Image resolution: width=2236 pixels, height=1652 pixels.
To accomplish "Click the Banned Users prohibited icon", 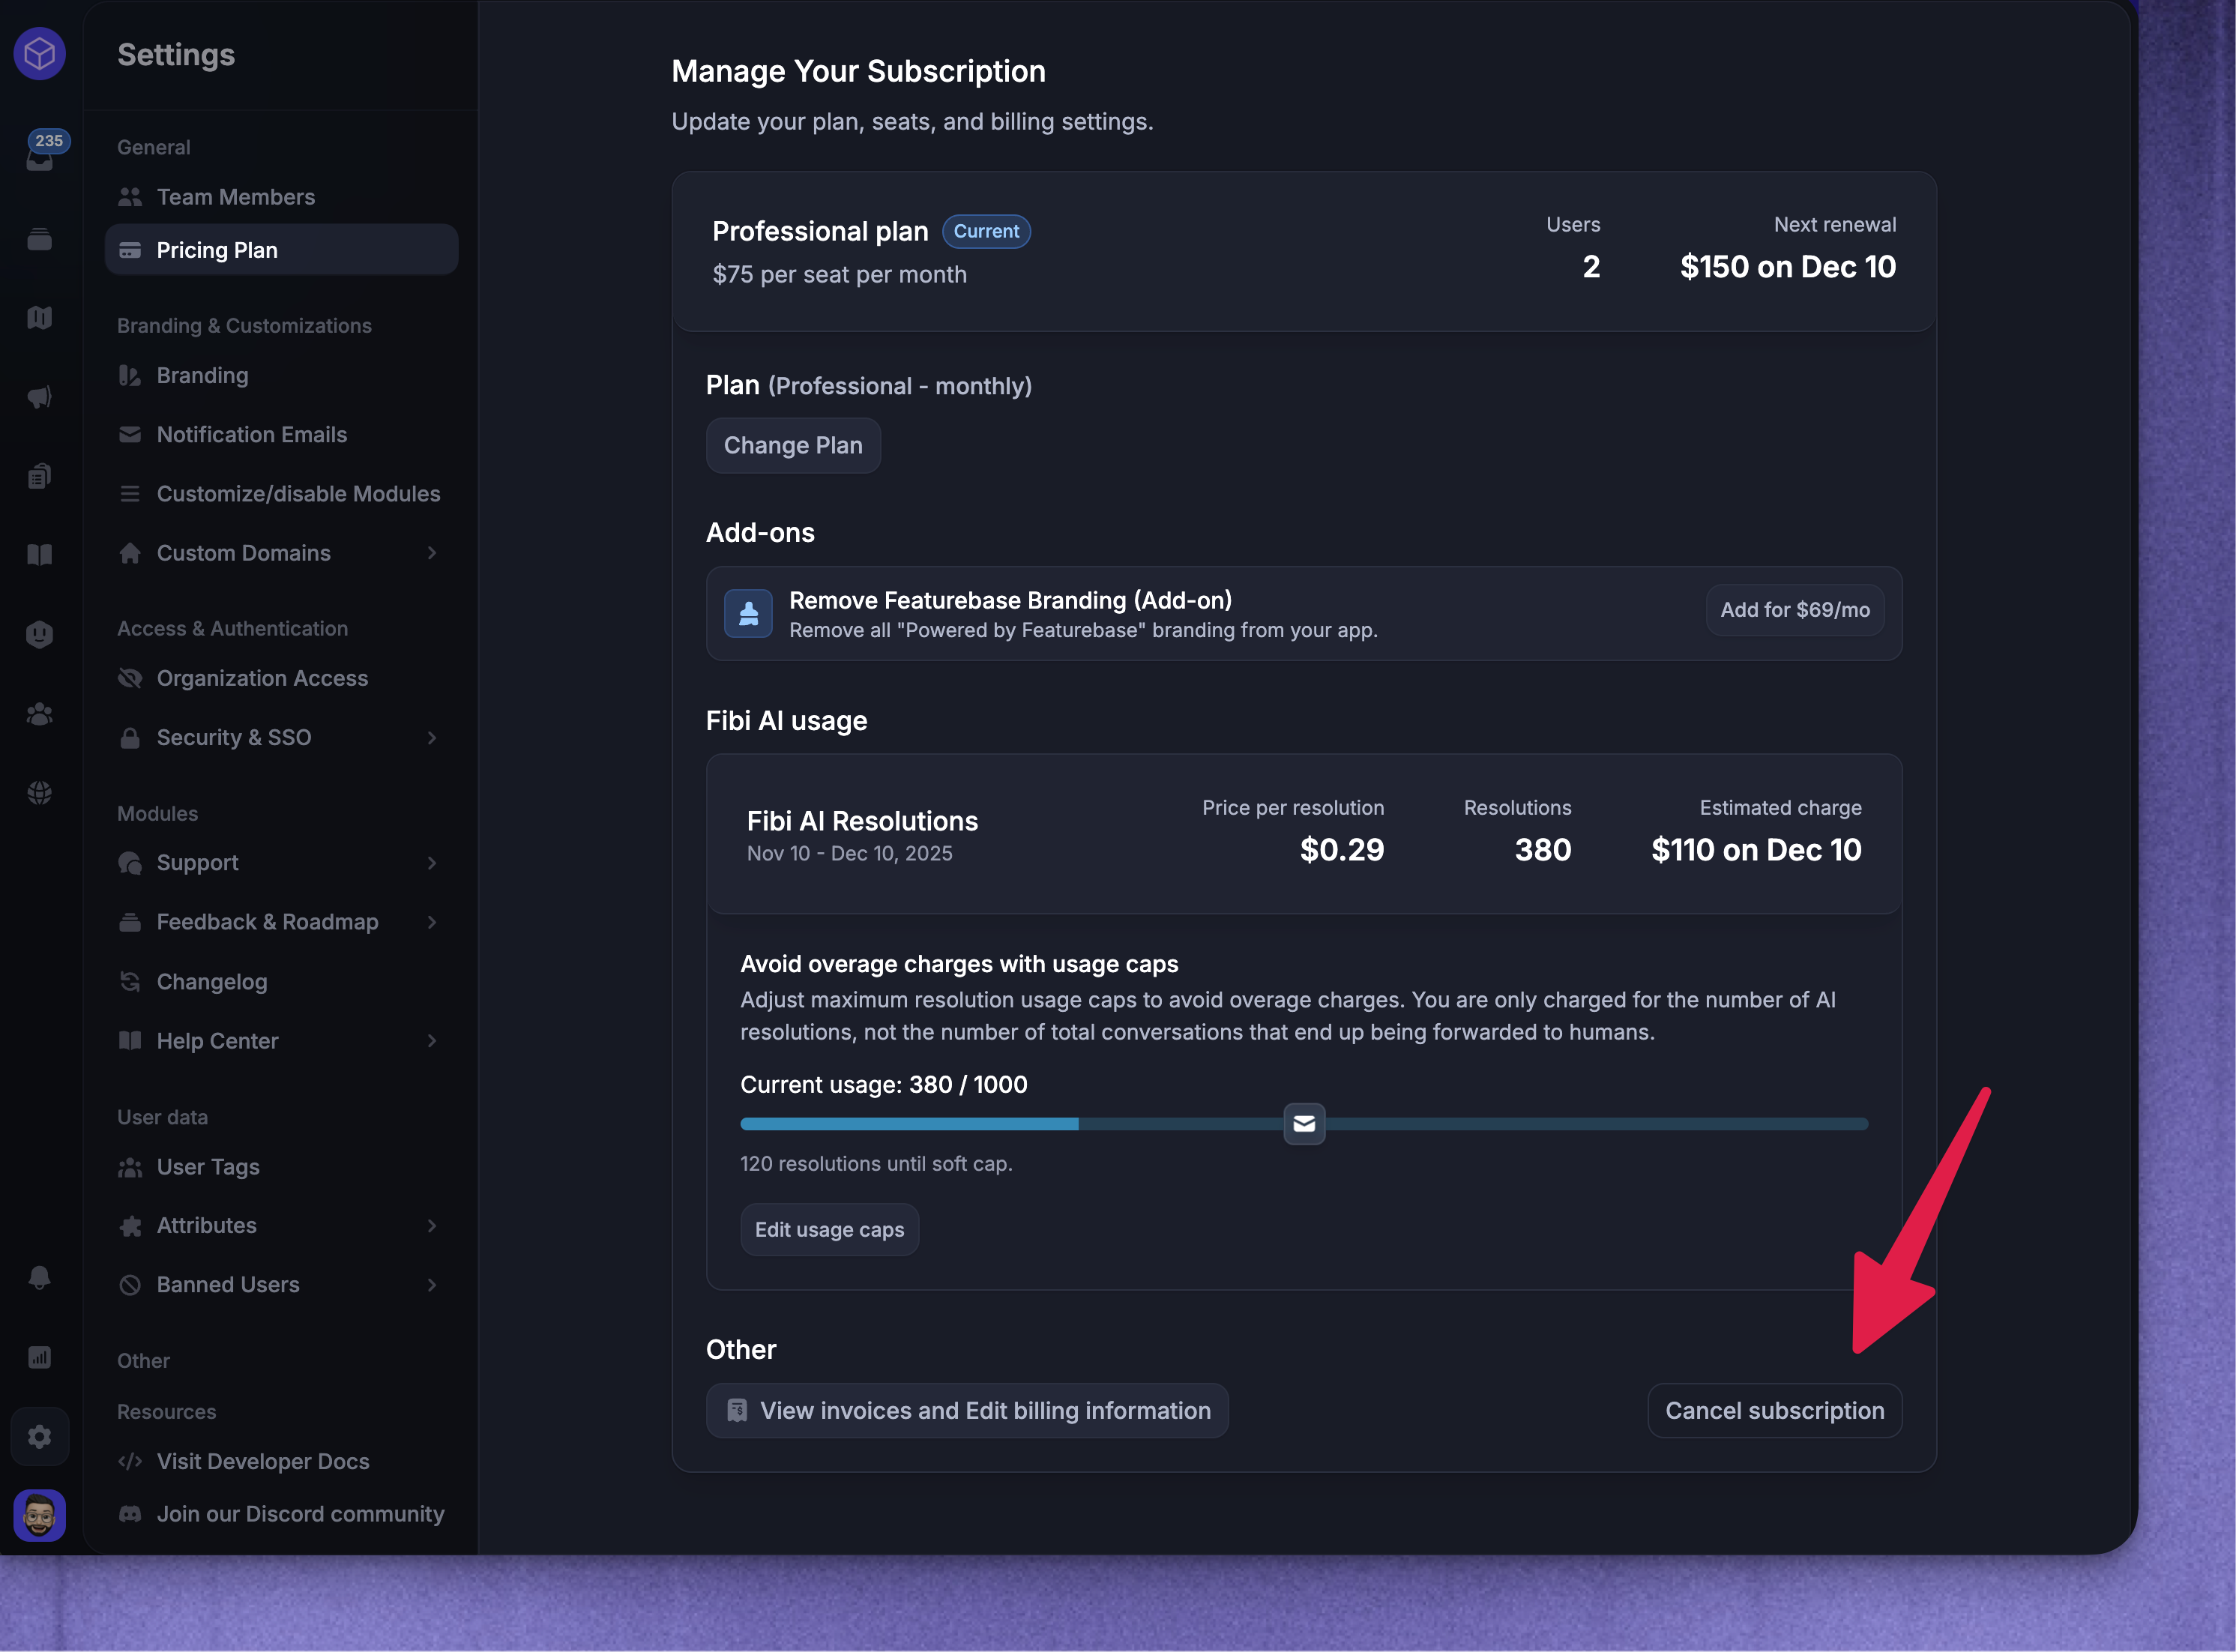I will [130, 1285].
